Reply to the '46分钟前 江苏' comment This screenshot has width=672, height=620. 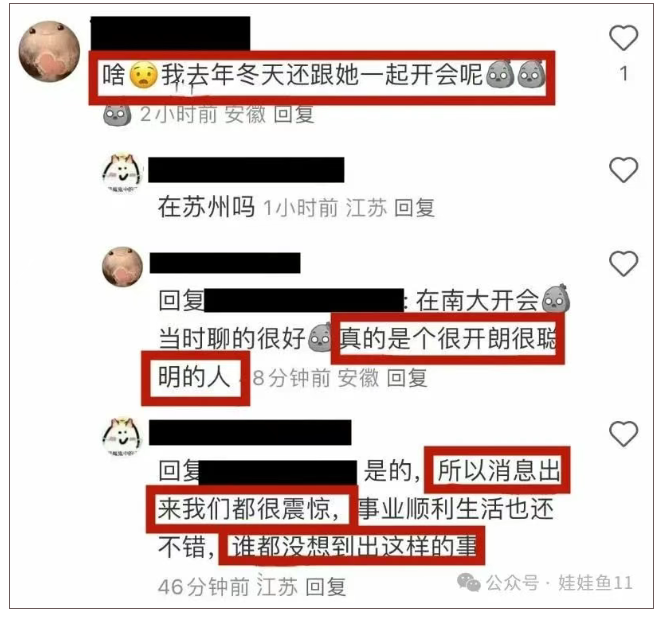pos(325,587)
